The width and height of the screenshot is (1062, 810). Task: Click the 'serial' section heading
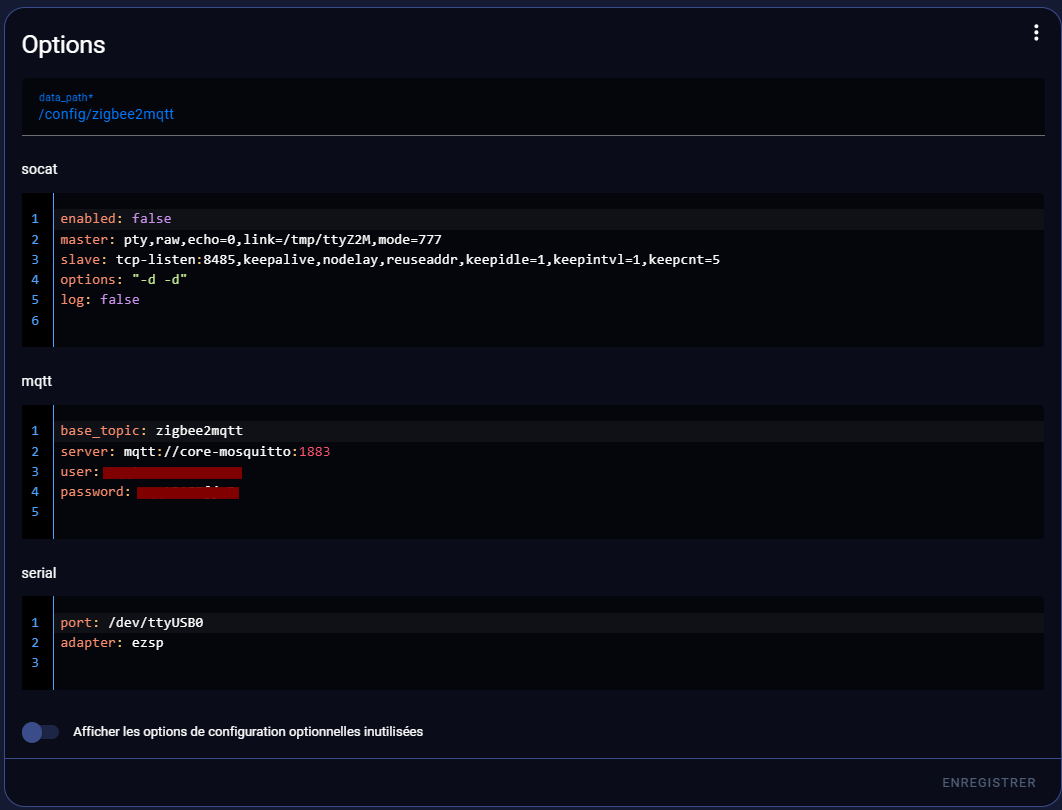39,573
